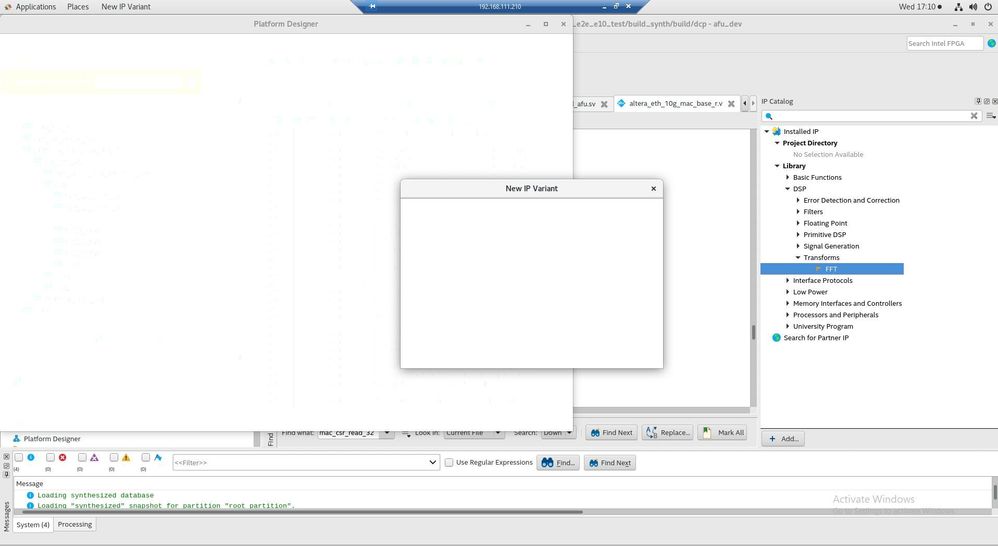Viewport: 998px width, 546px height.
Task: Switch to the System (4) tab
Action: point(33,525)
